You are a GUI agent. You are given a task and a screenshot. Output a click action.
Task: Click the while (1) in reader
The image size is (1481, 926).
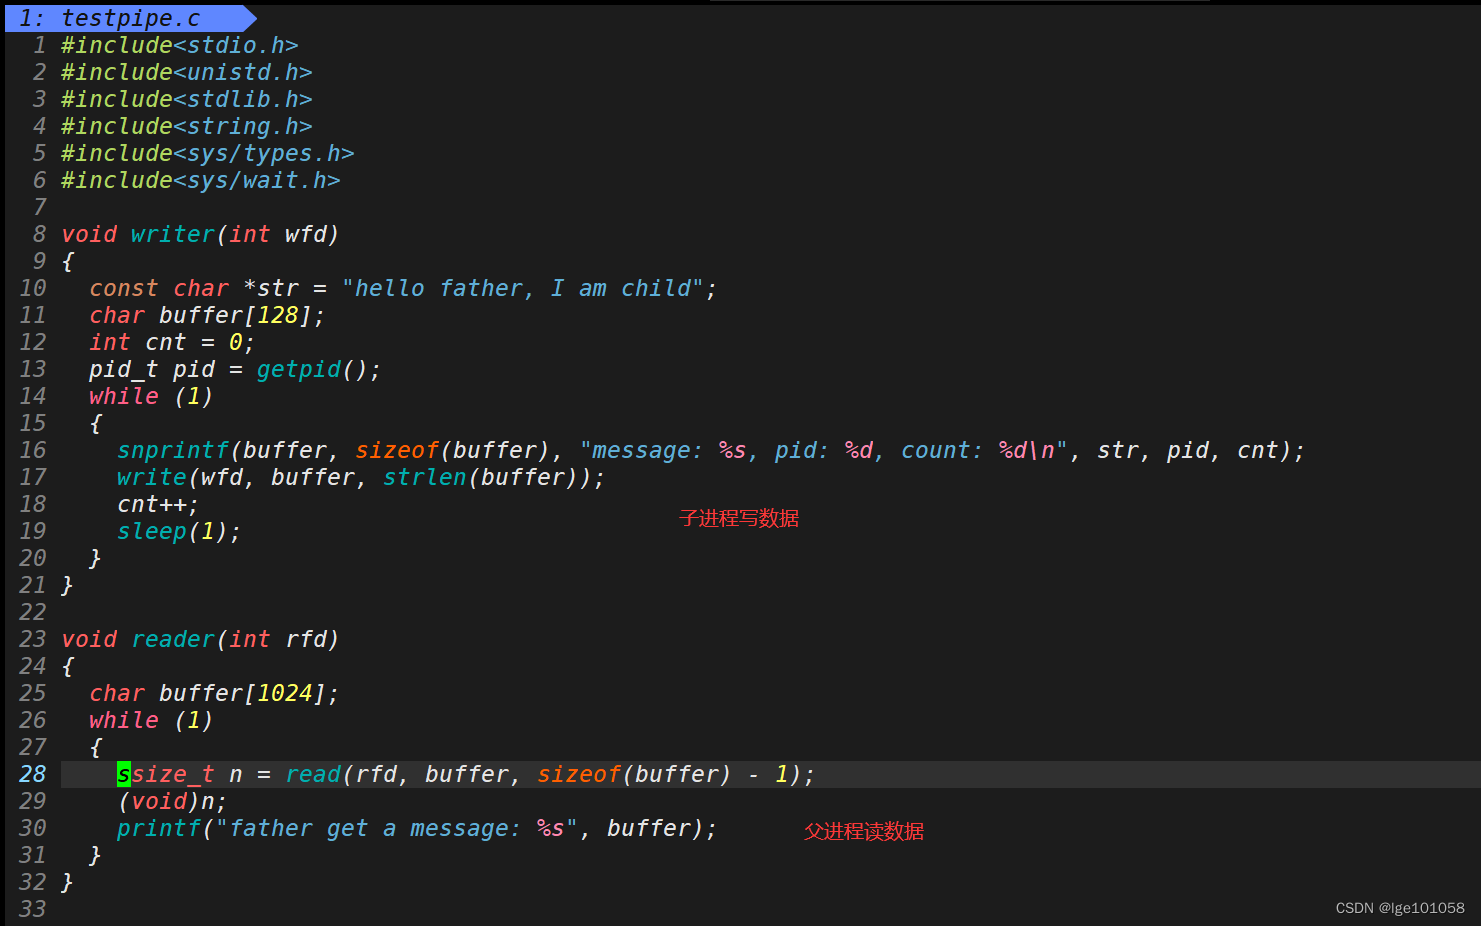[151, 721]
